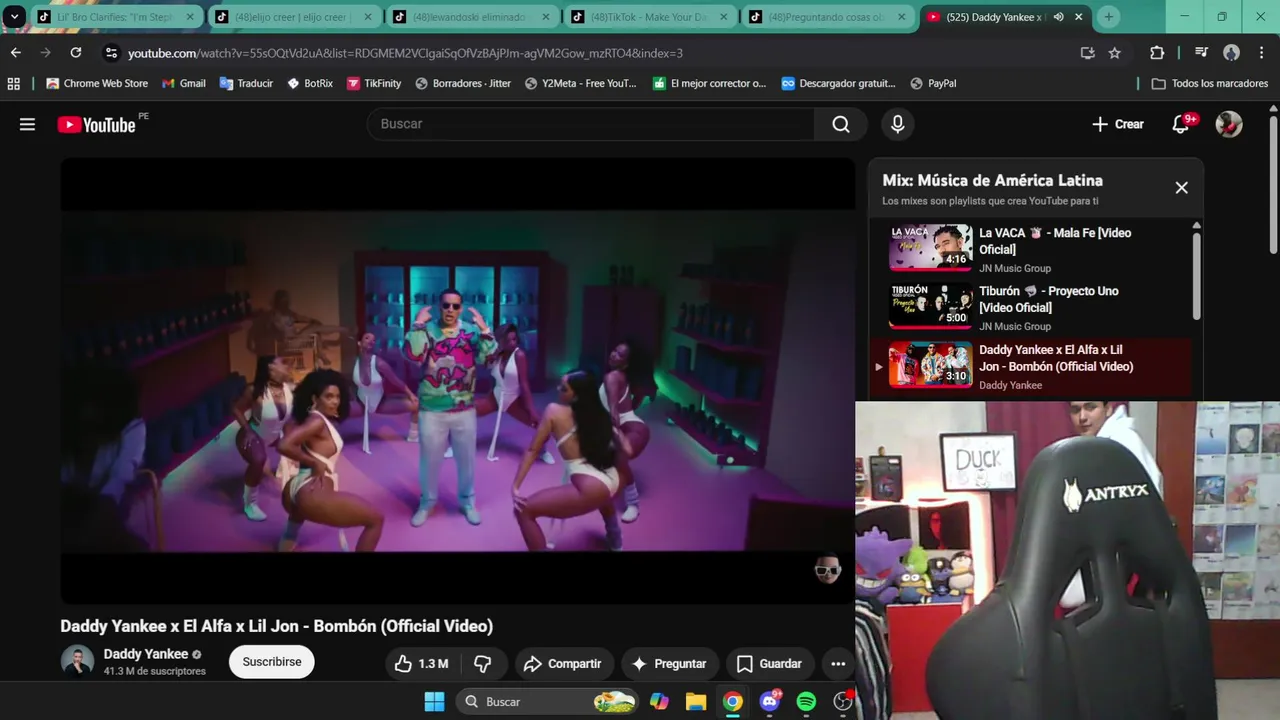
Task: Go back with the browser back arrow
Action: pos(15,53)
